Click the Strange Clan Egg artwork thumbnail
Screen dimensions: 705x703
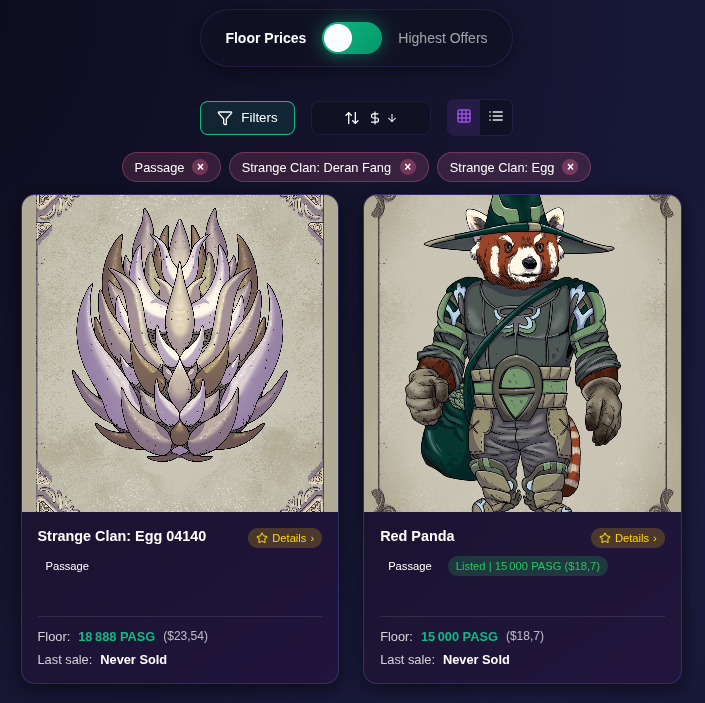[x=180, y=353]
